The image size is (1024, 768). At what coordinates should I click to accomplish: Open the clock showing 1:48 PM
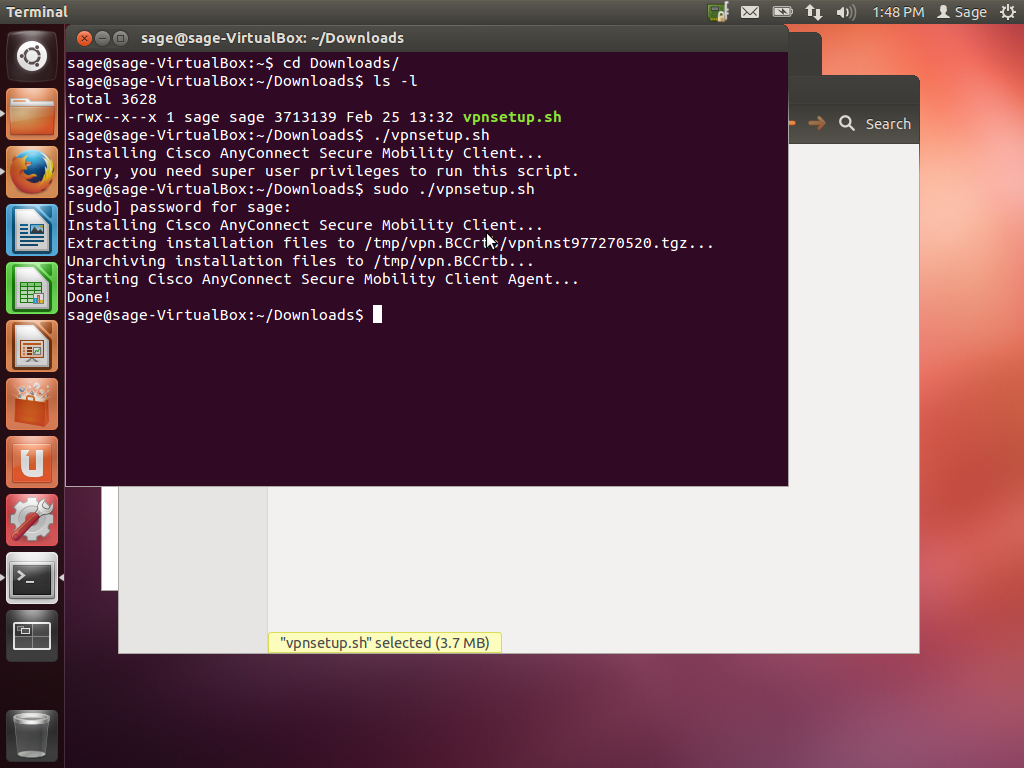pyautogui.click(x=898, y=12)
